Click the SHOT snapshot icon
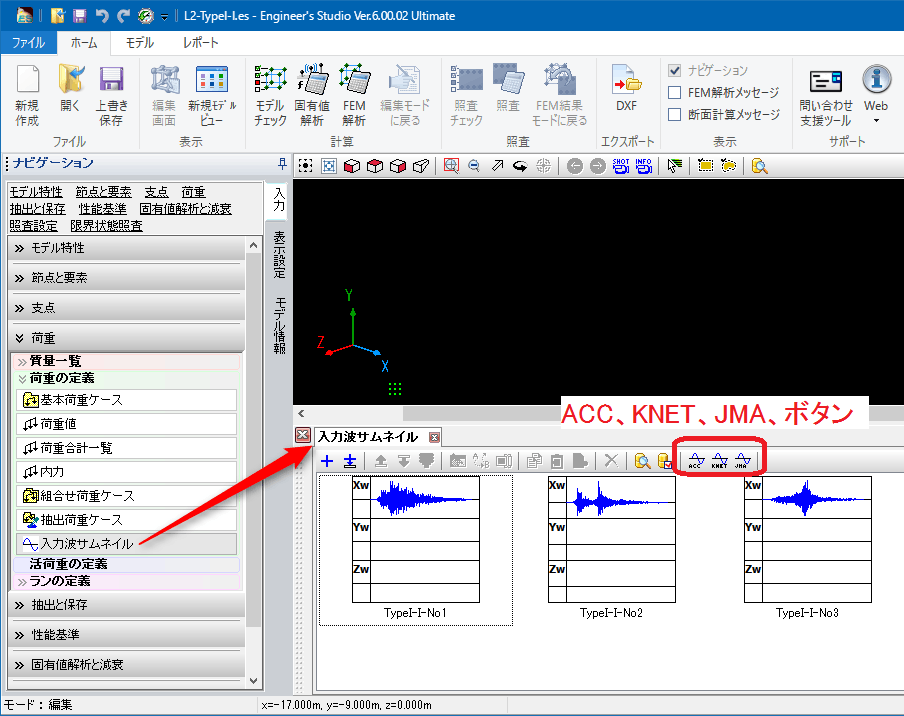904x716 pixels. tap(621, 166)
